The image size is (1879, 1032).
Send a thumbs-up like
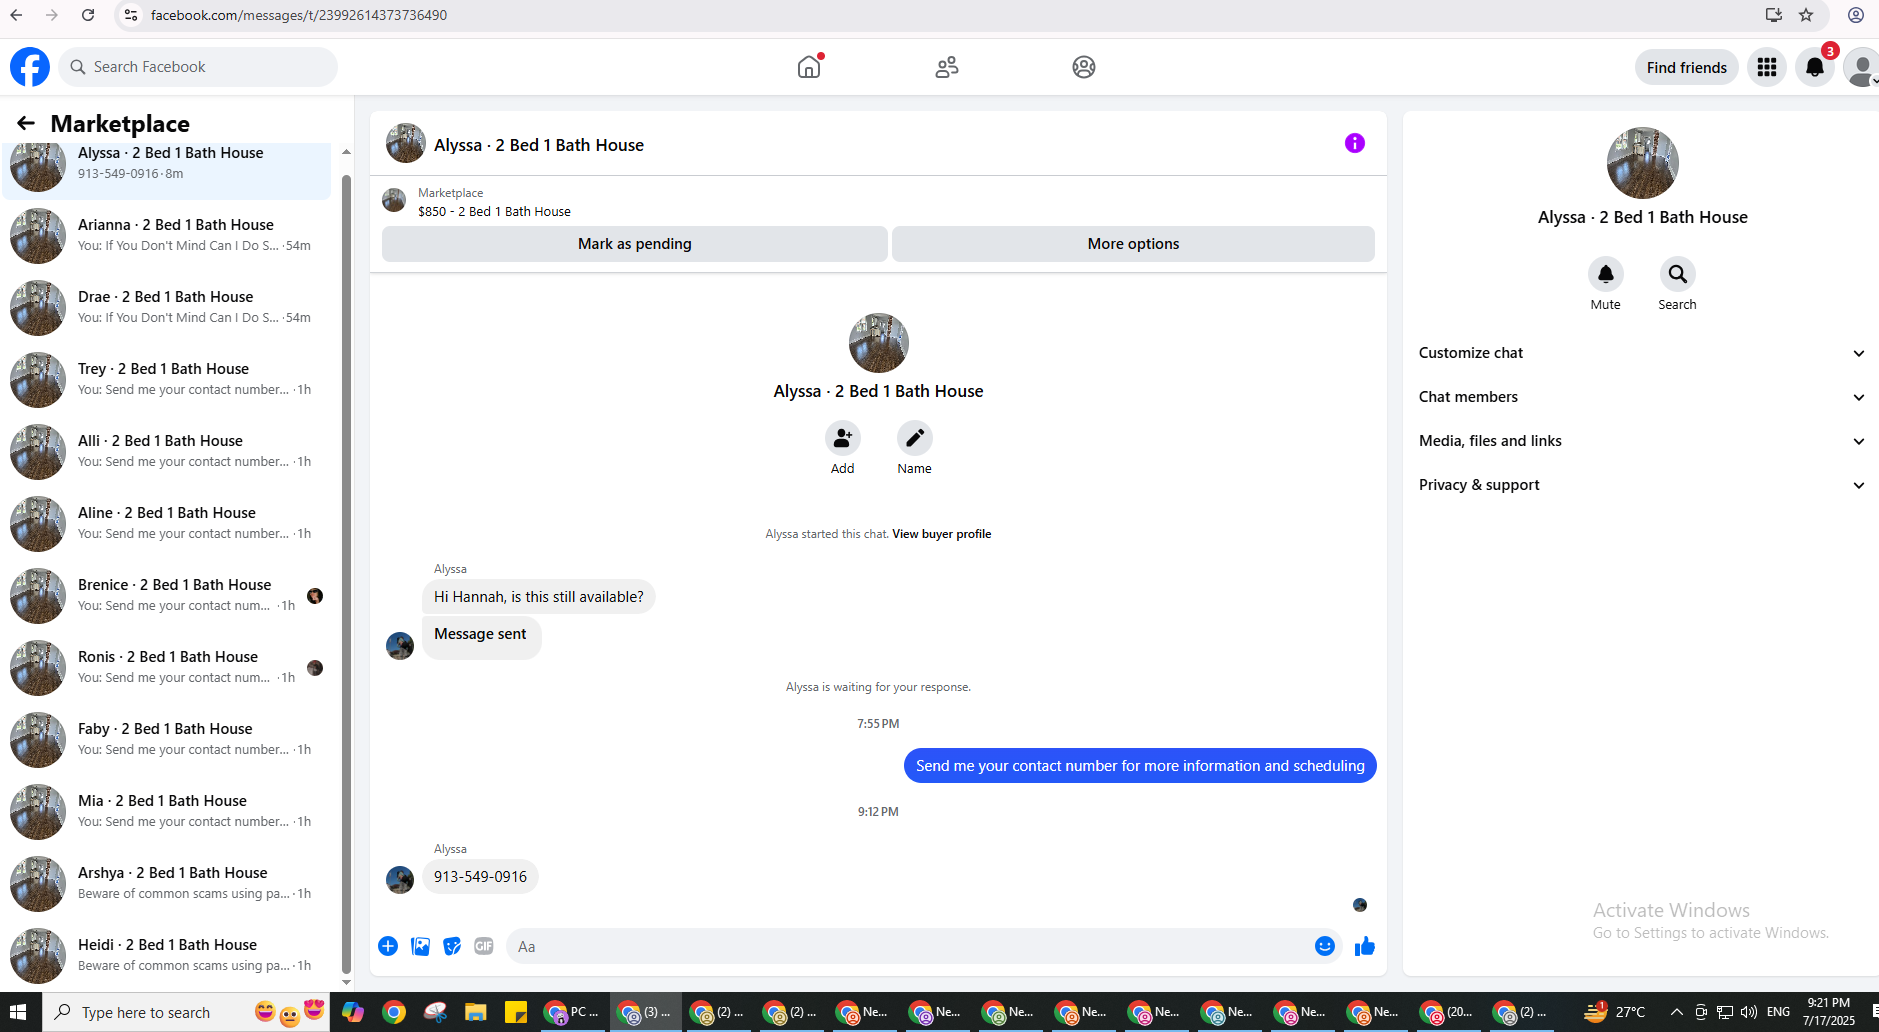tap(1365, 946)
